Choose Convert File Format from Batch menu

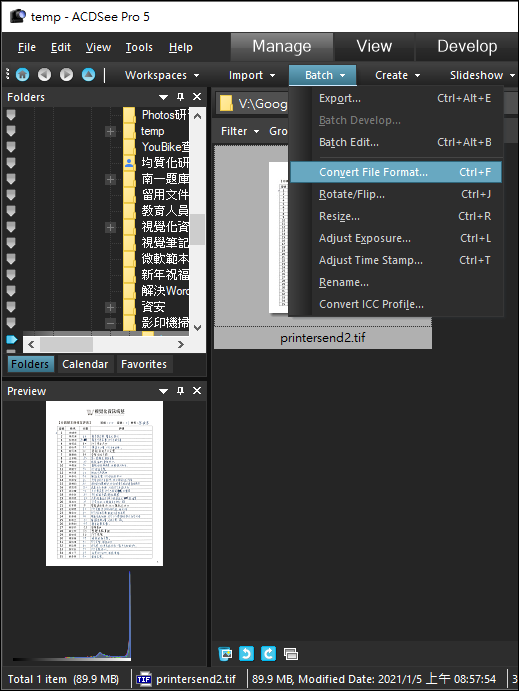pyautogui.click(x=396, y=172)
